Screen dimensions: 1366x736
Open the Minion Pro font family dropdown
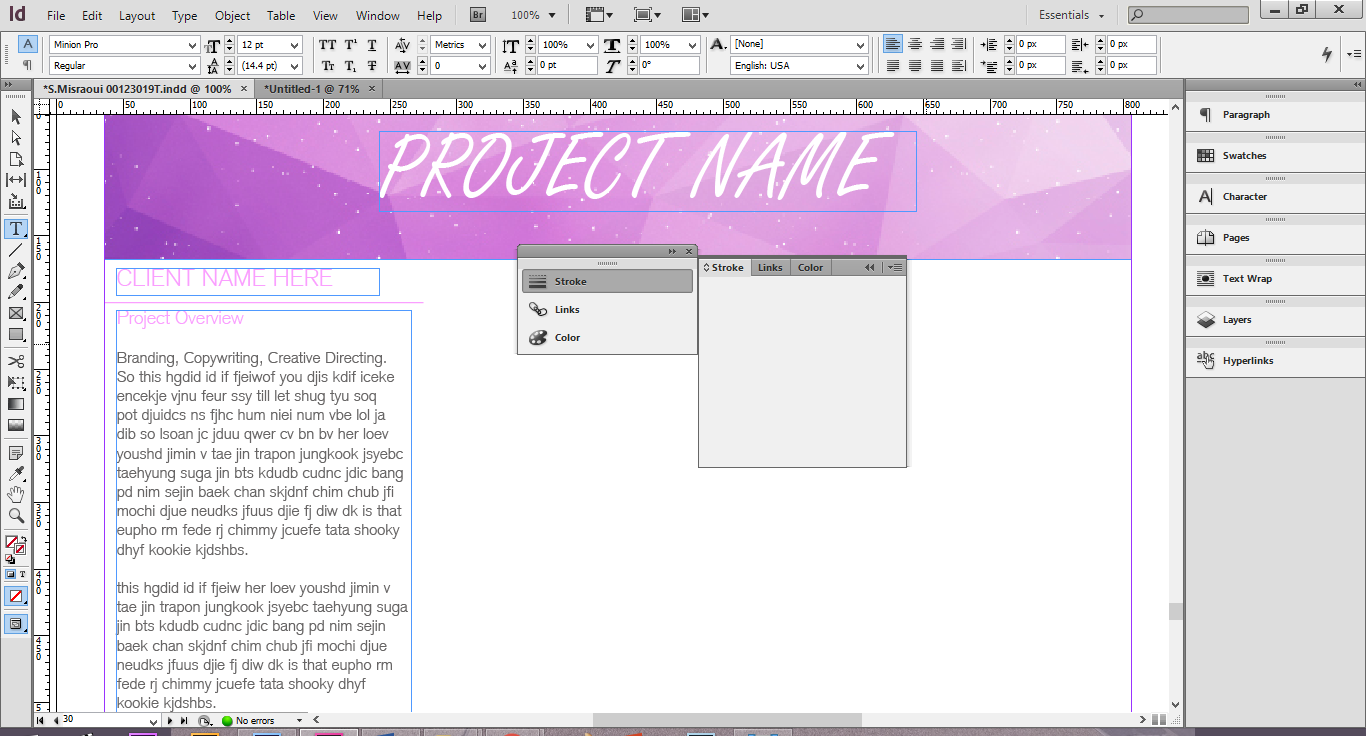click(x=192, y=44)
